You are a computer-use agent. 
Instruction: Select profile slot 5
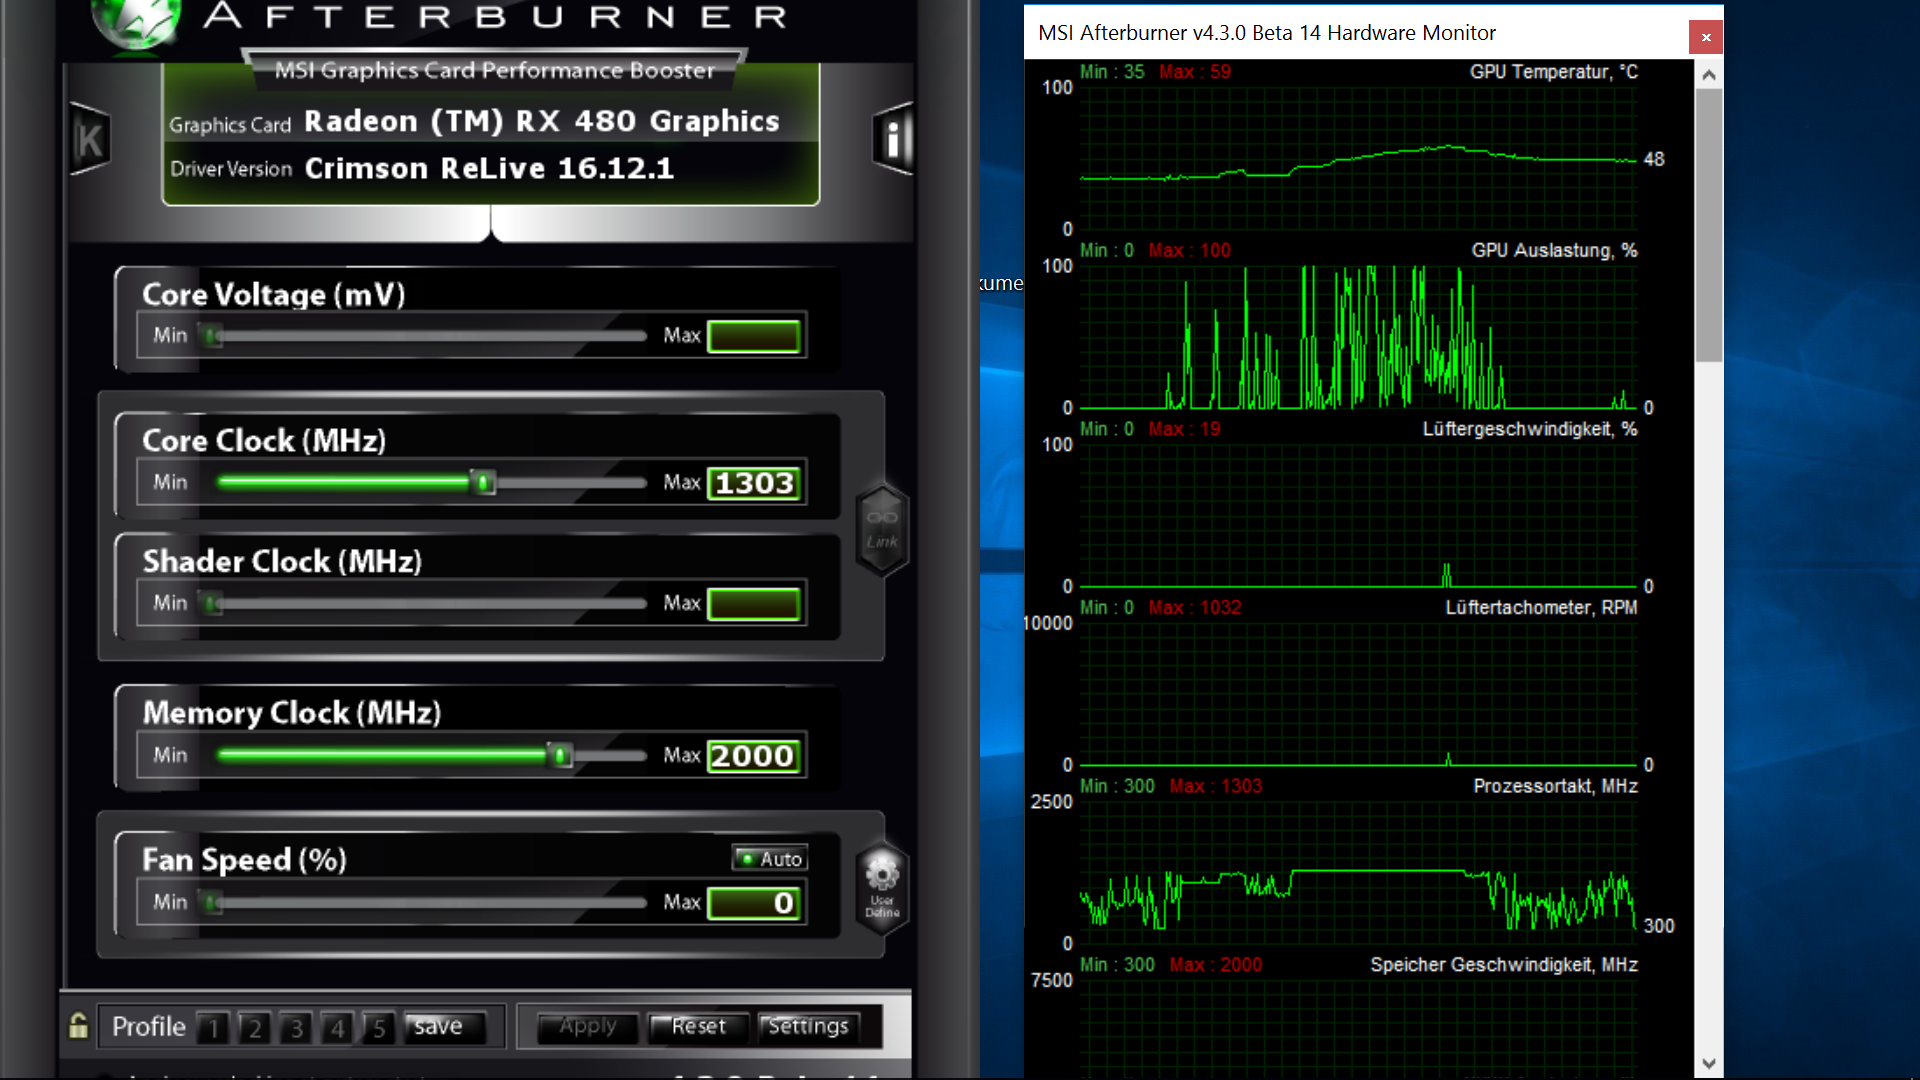[x=378, y=1028]
